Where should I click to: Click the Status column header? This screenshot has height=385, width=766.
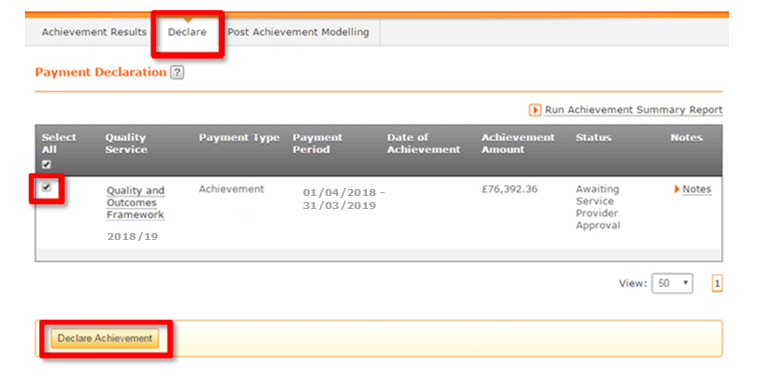tap(593, 138)
